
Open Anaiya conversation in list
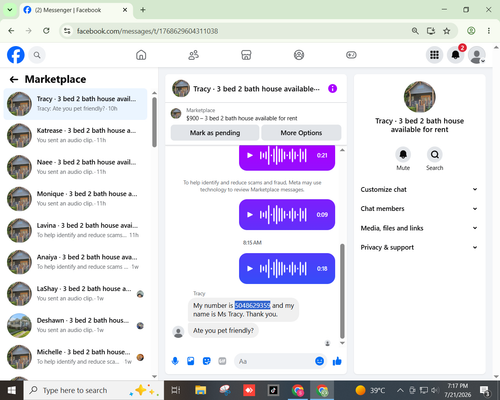pos(75,262)
